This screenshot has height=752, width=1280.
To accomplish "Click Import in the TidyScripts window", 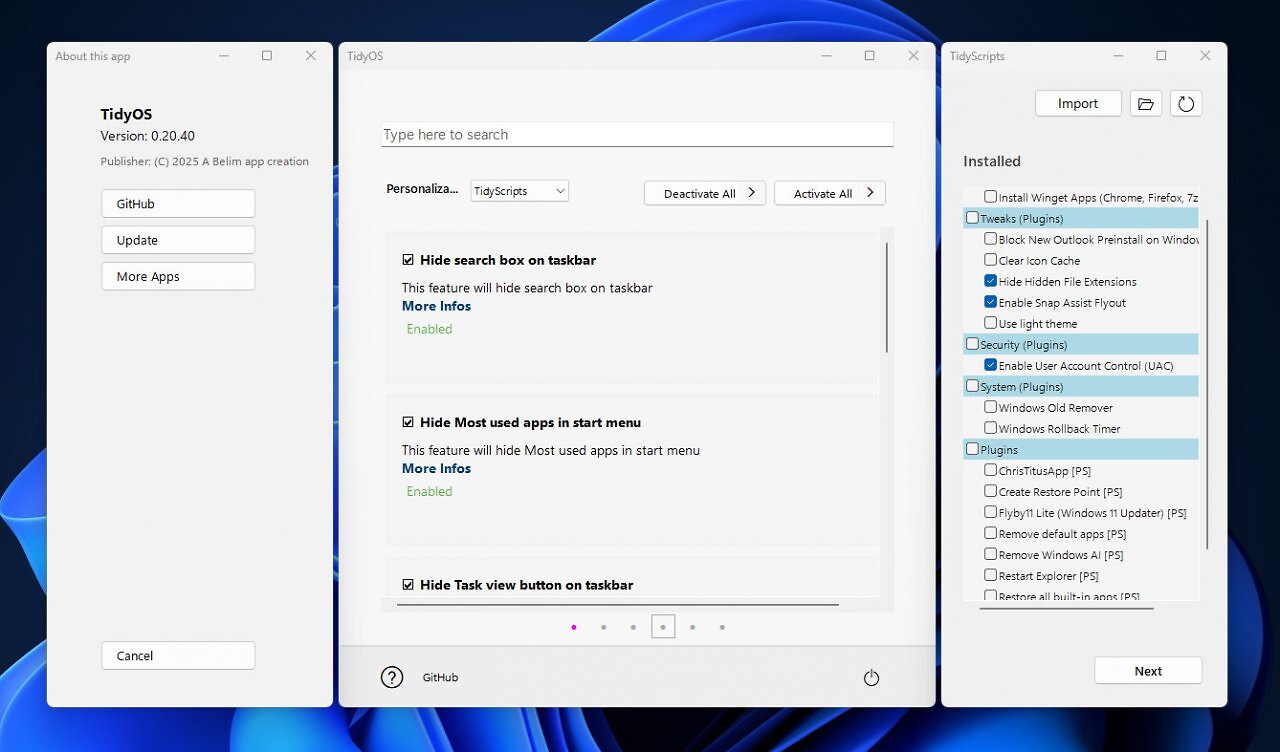I will coord(1078,104).
